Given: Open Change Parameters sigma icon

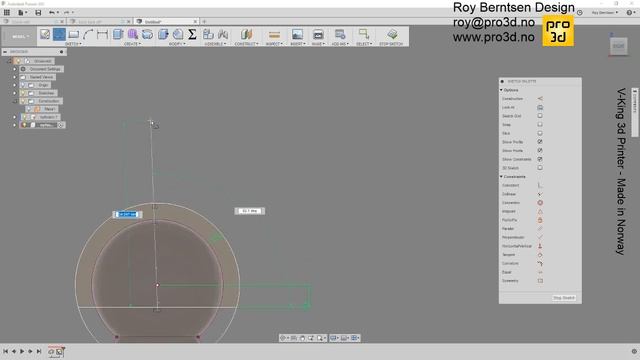Looking at the screenshot, I should [x=192, y=34].
